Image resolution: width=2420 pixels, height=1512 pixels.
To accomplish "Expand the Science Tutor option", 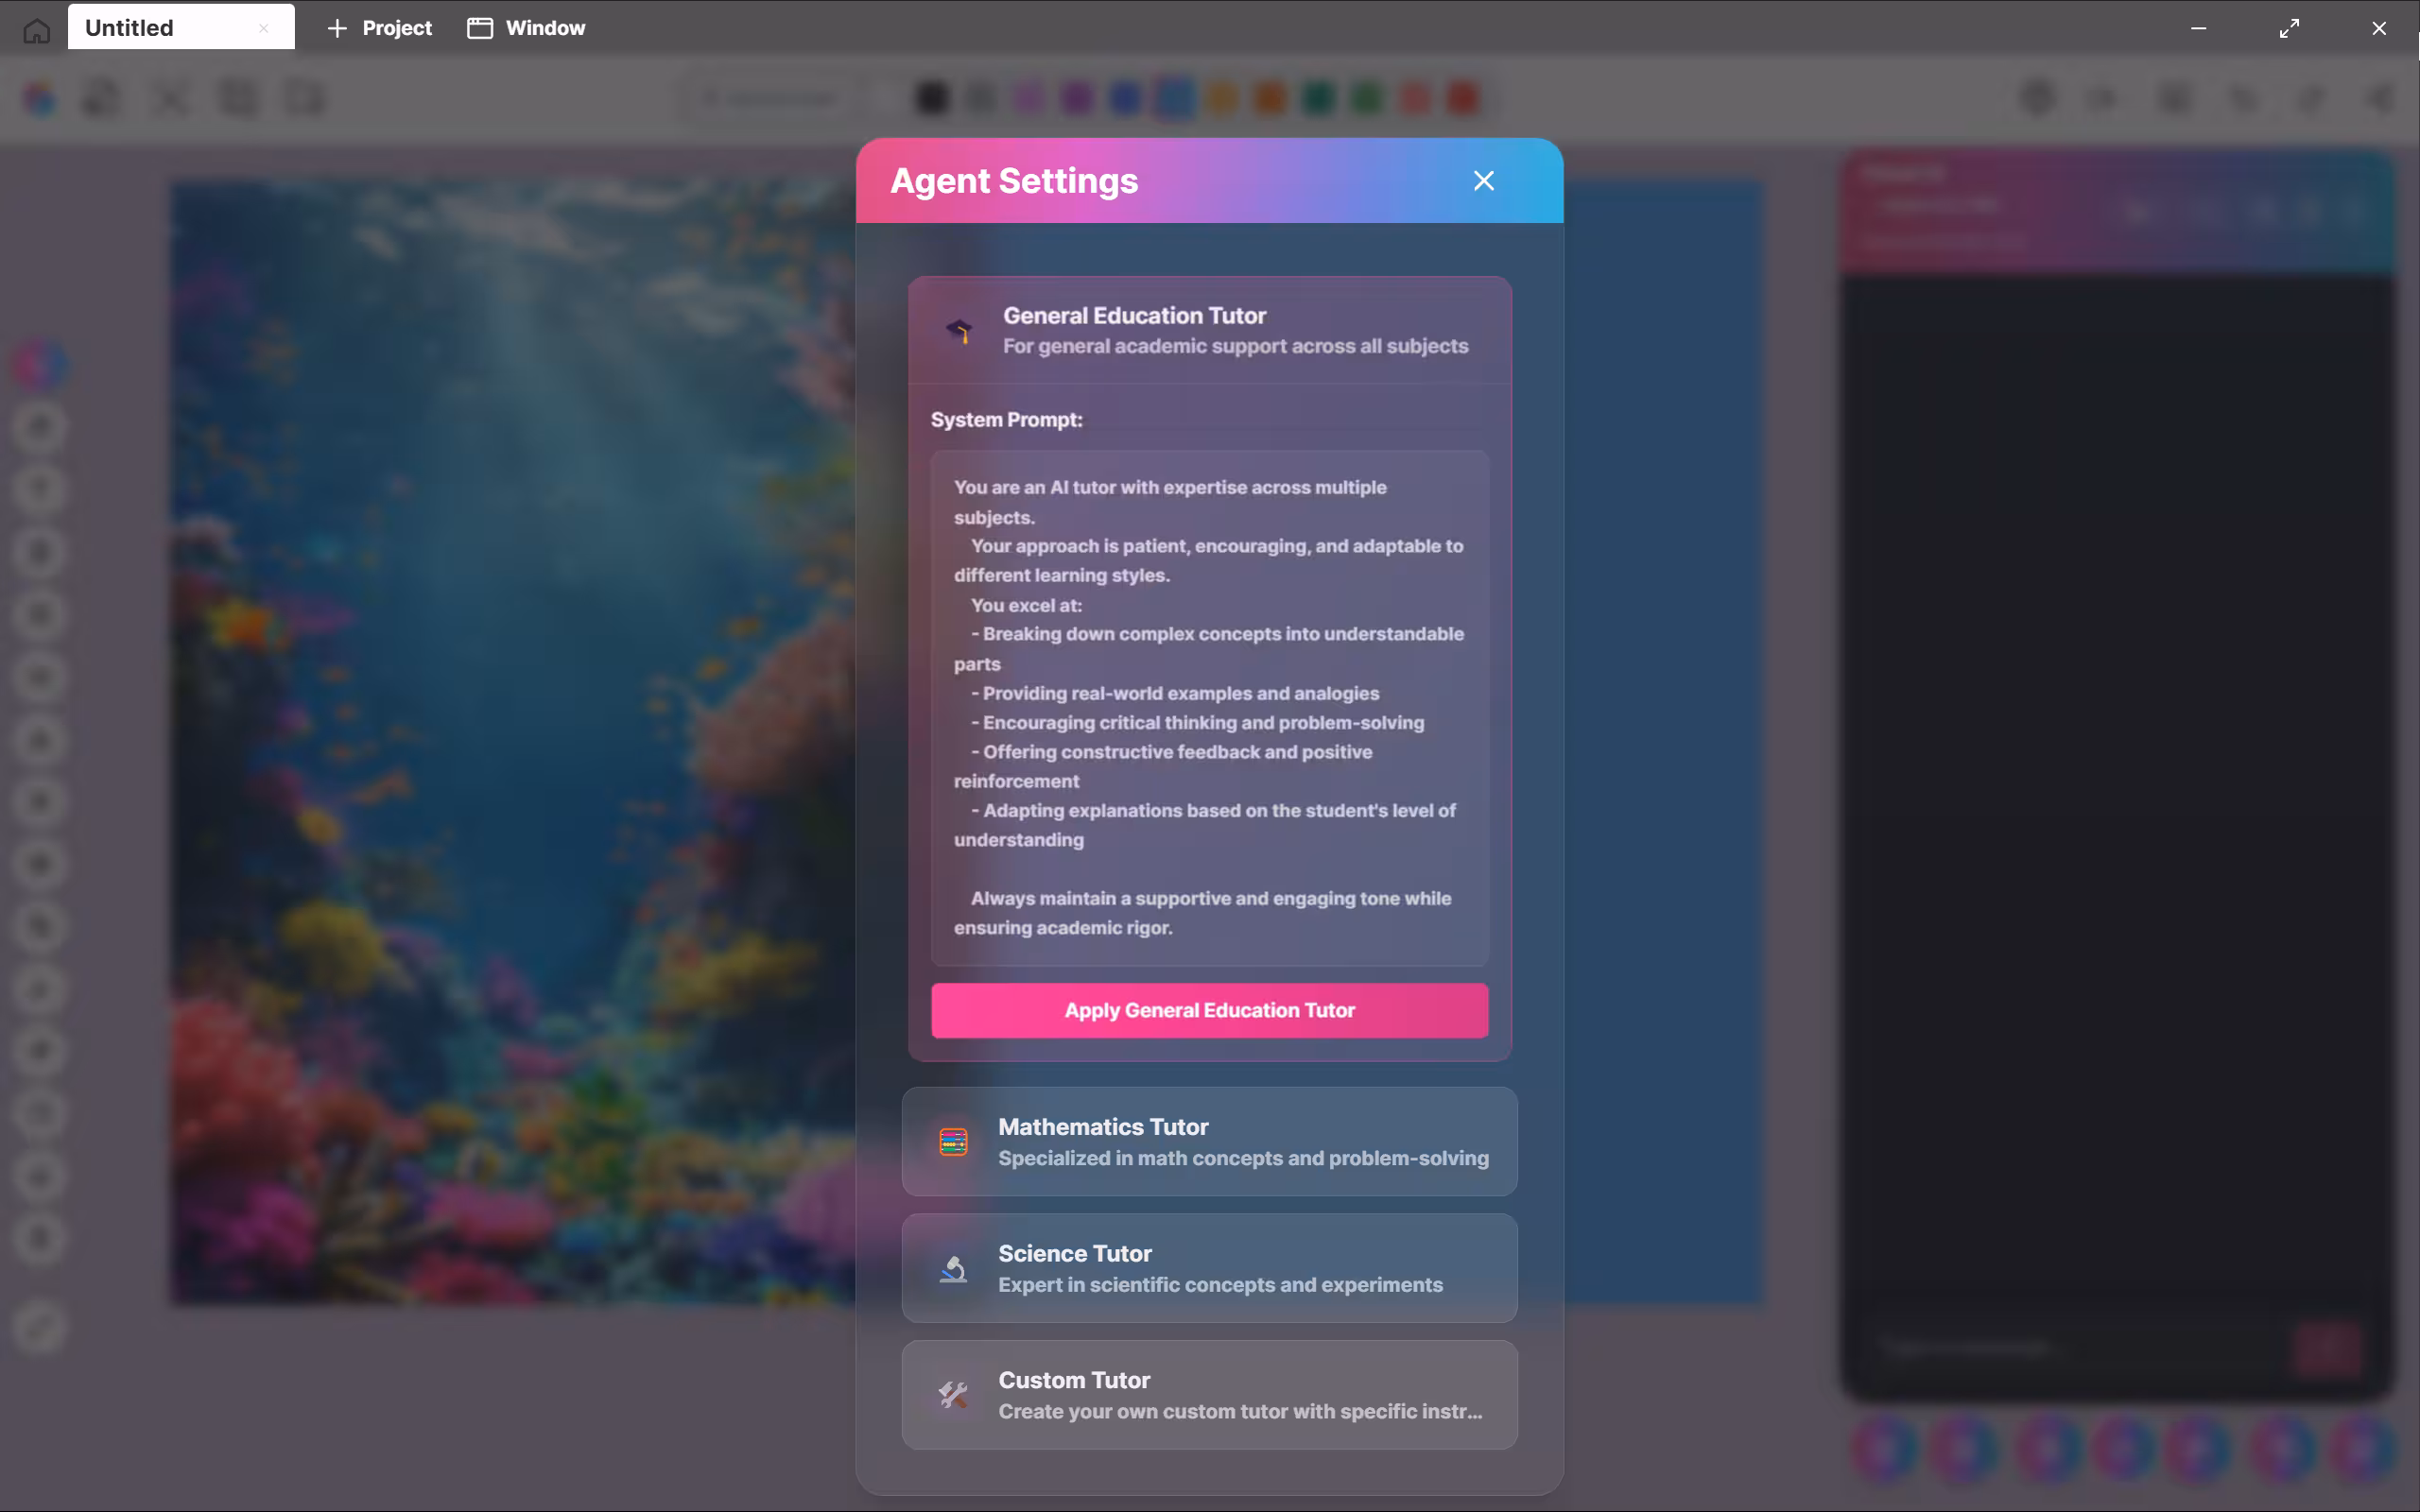I will click(x=1208, y=1268).
